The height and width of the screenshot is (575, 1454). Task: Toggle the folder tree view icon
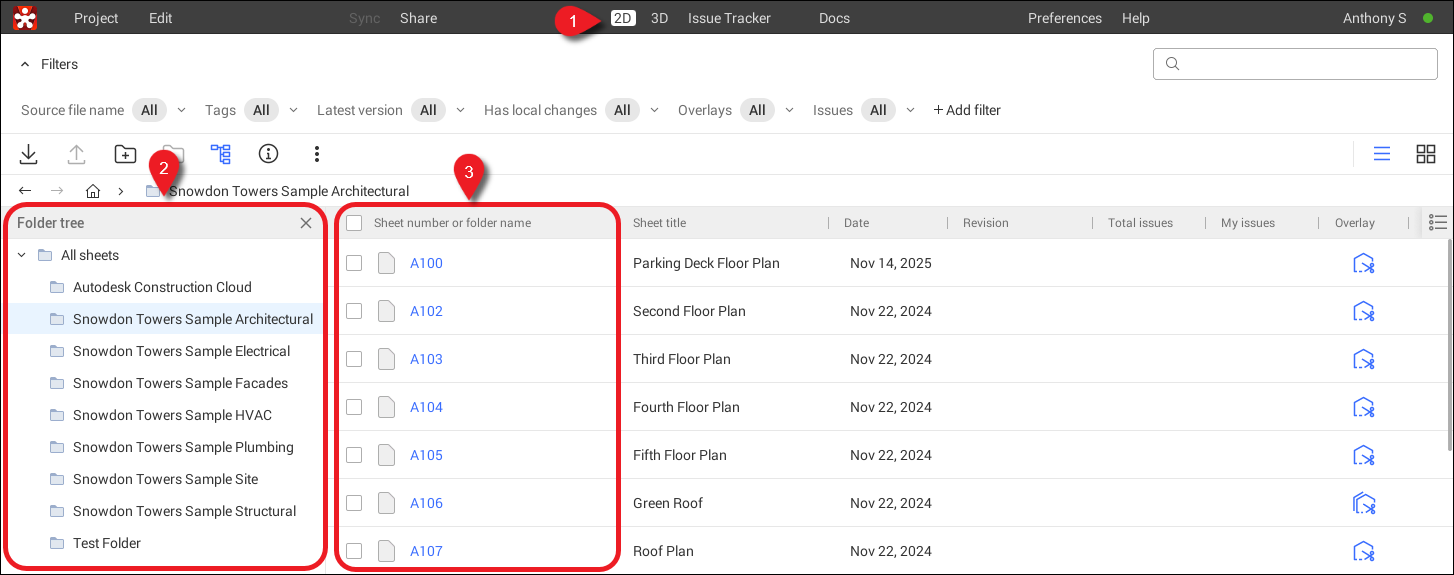tap(220, 154)
